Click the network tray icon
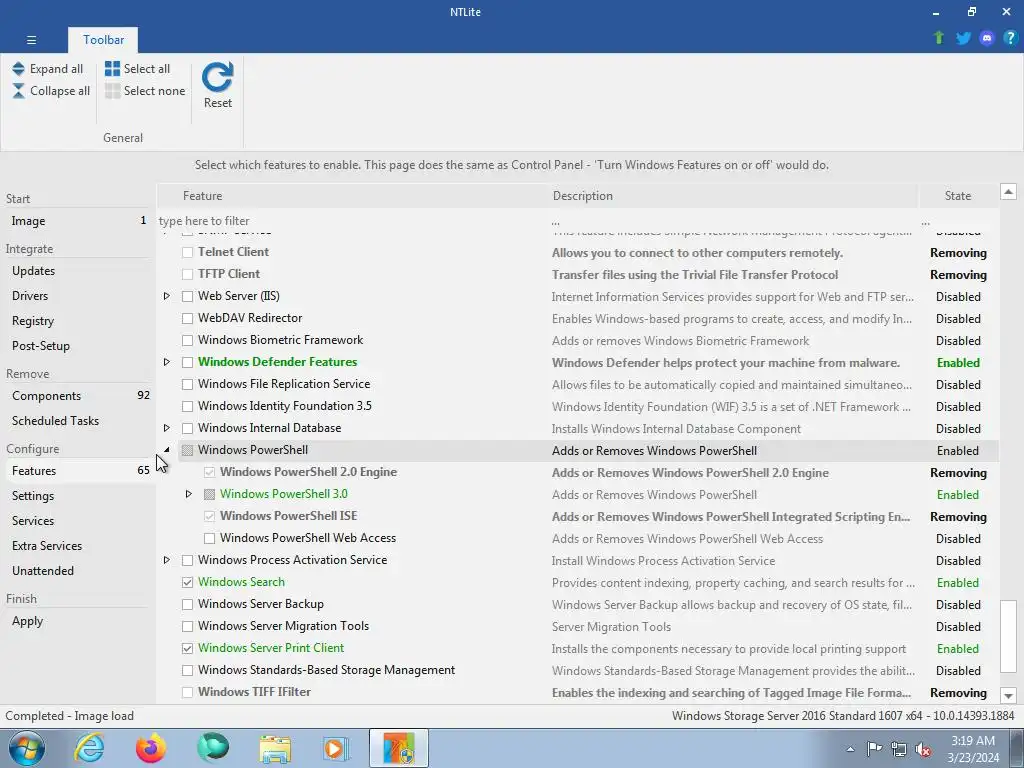The image size is (1024, 768). (x=899, y=749)
